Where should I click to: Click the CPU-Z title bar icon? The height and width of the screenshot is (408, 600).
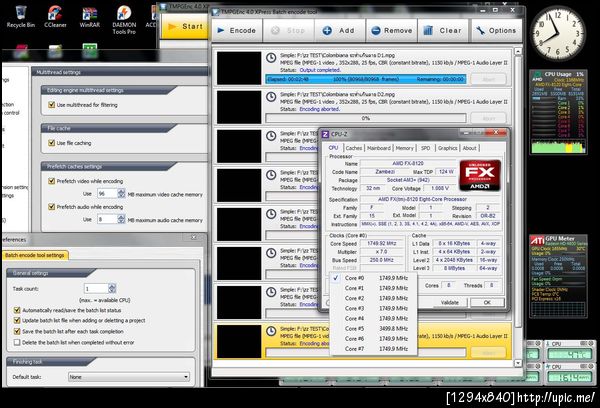(x=325, y=134)
